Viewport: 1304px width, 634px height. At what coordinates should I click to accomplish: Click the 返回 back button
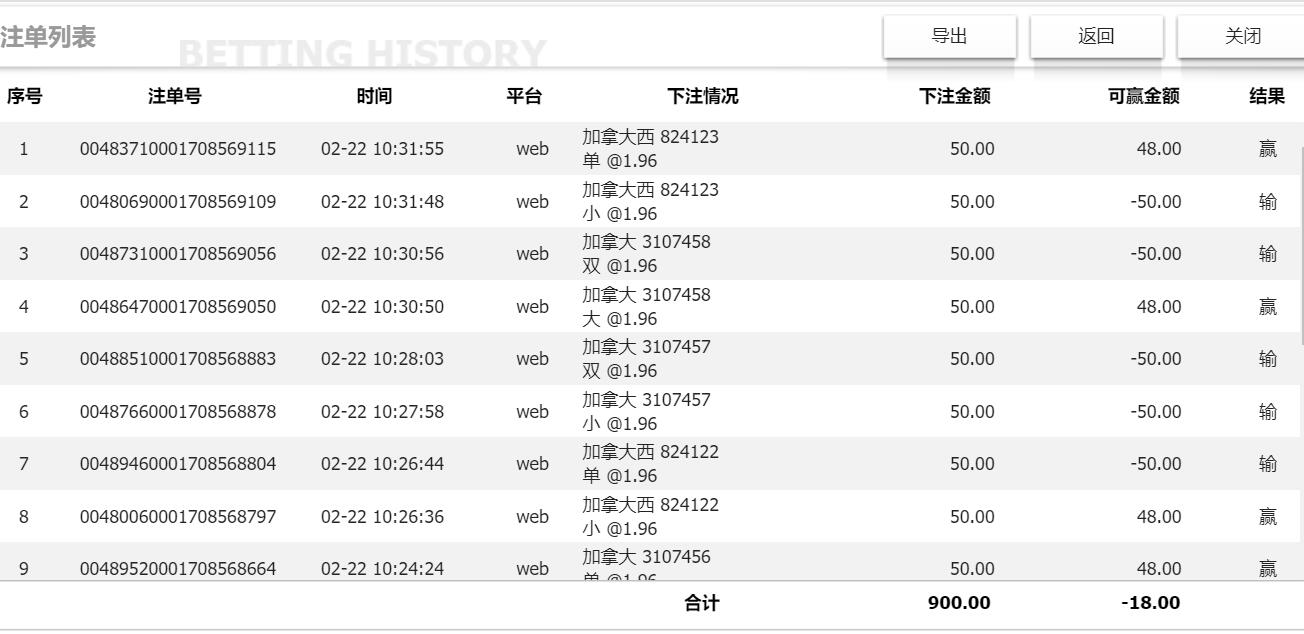pos(1096,37)
